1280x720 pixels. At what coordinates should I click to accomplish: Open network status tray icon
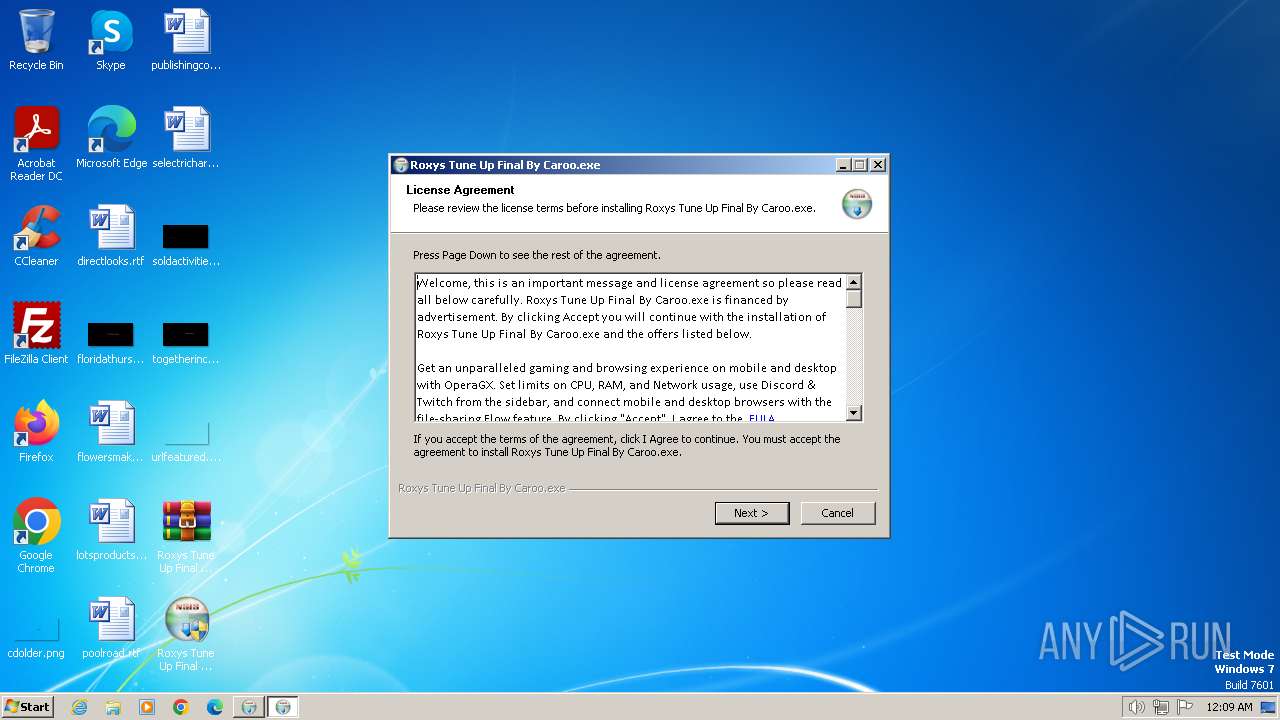point(1161,707)
